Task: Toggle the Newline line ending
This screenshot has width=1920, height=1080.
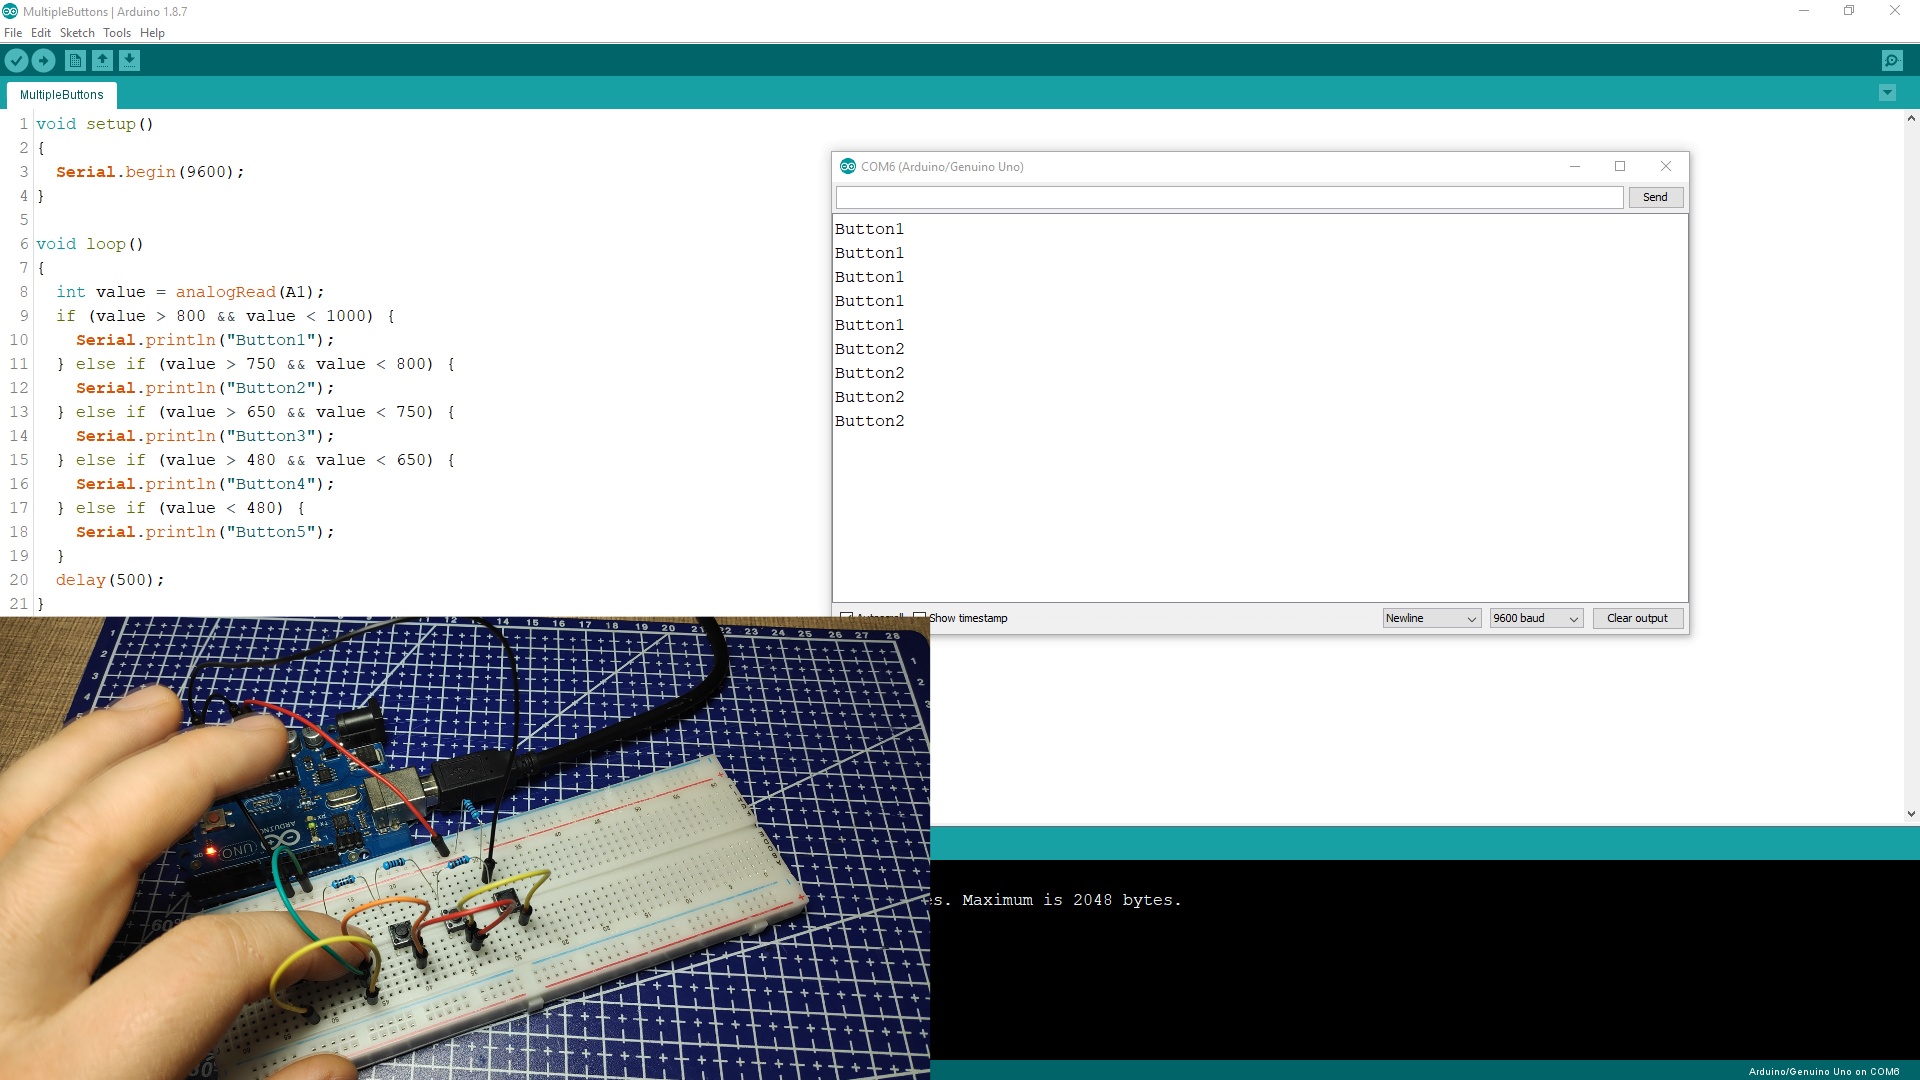Action: click(x=1428, y=617)
